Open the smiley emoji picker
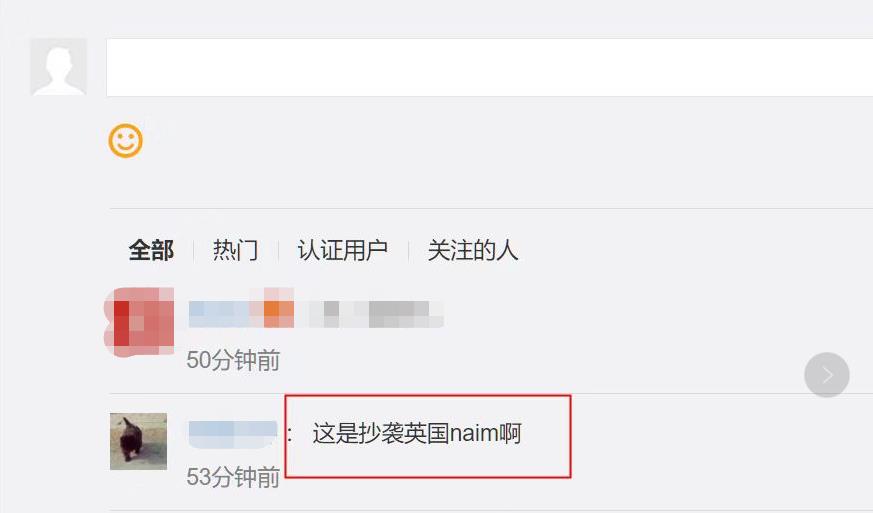This screenshot has height=513, width=873. click(x=125, y=140)
